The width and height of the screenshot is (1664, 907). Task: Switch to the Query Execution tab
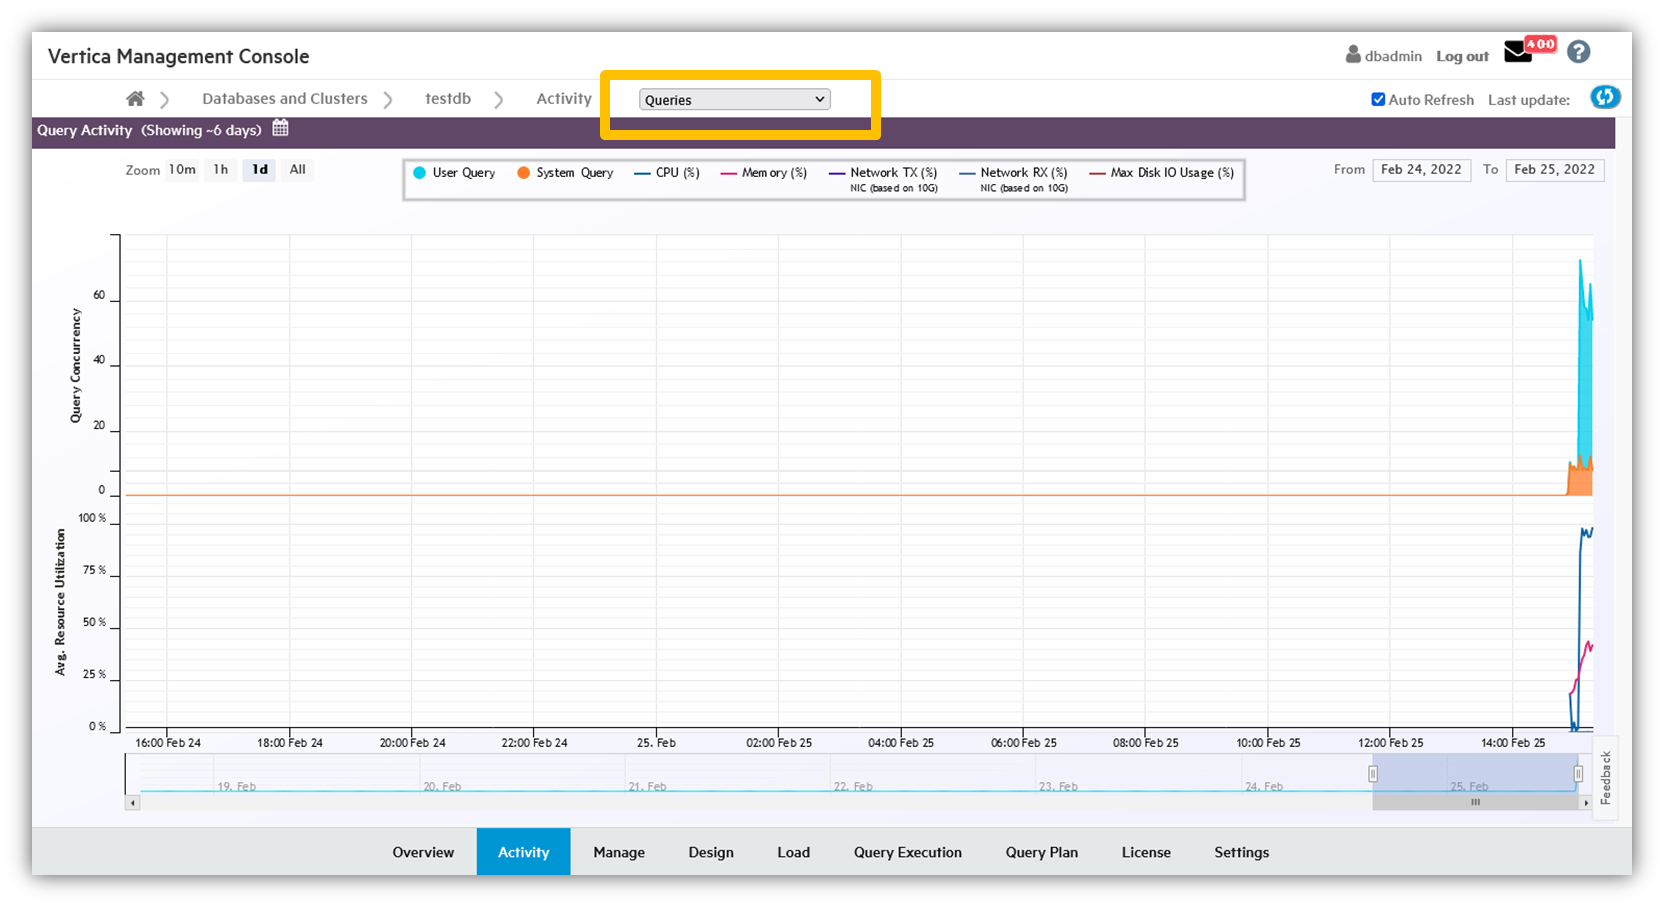[x=907, y=852]
